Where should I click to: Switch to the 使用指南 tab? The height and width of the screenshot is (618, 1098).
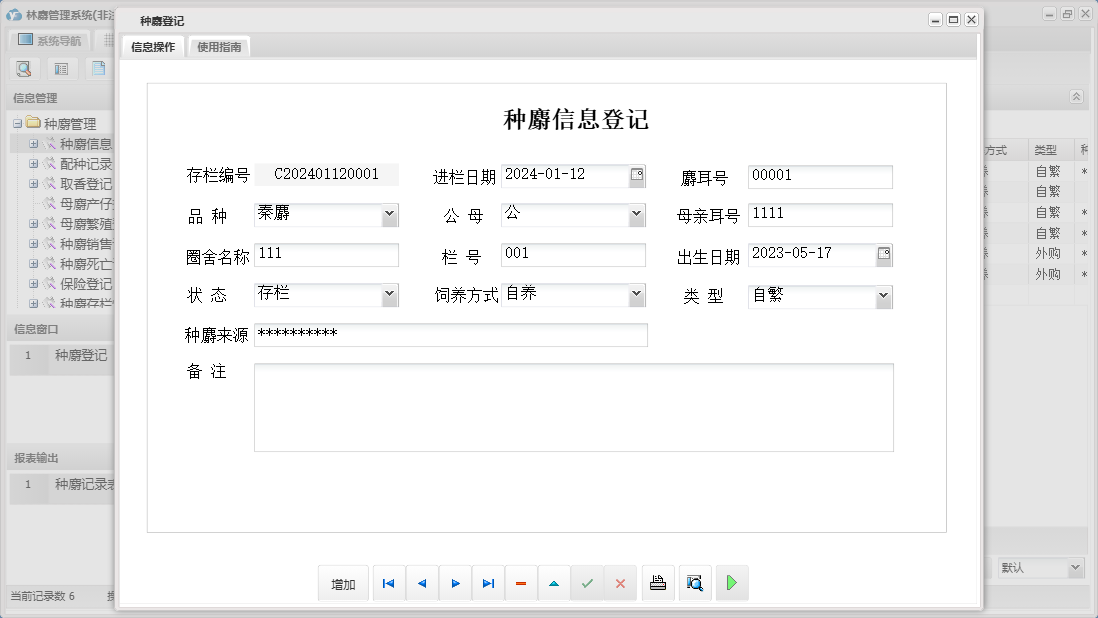pyautogui.click(x=218, y=45)
